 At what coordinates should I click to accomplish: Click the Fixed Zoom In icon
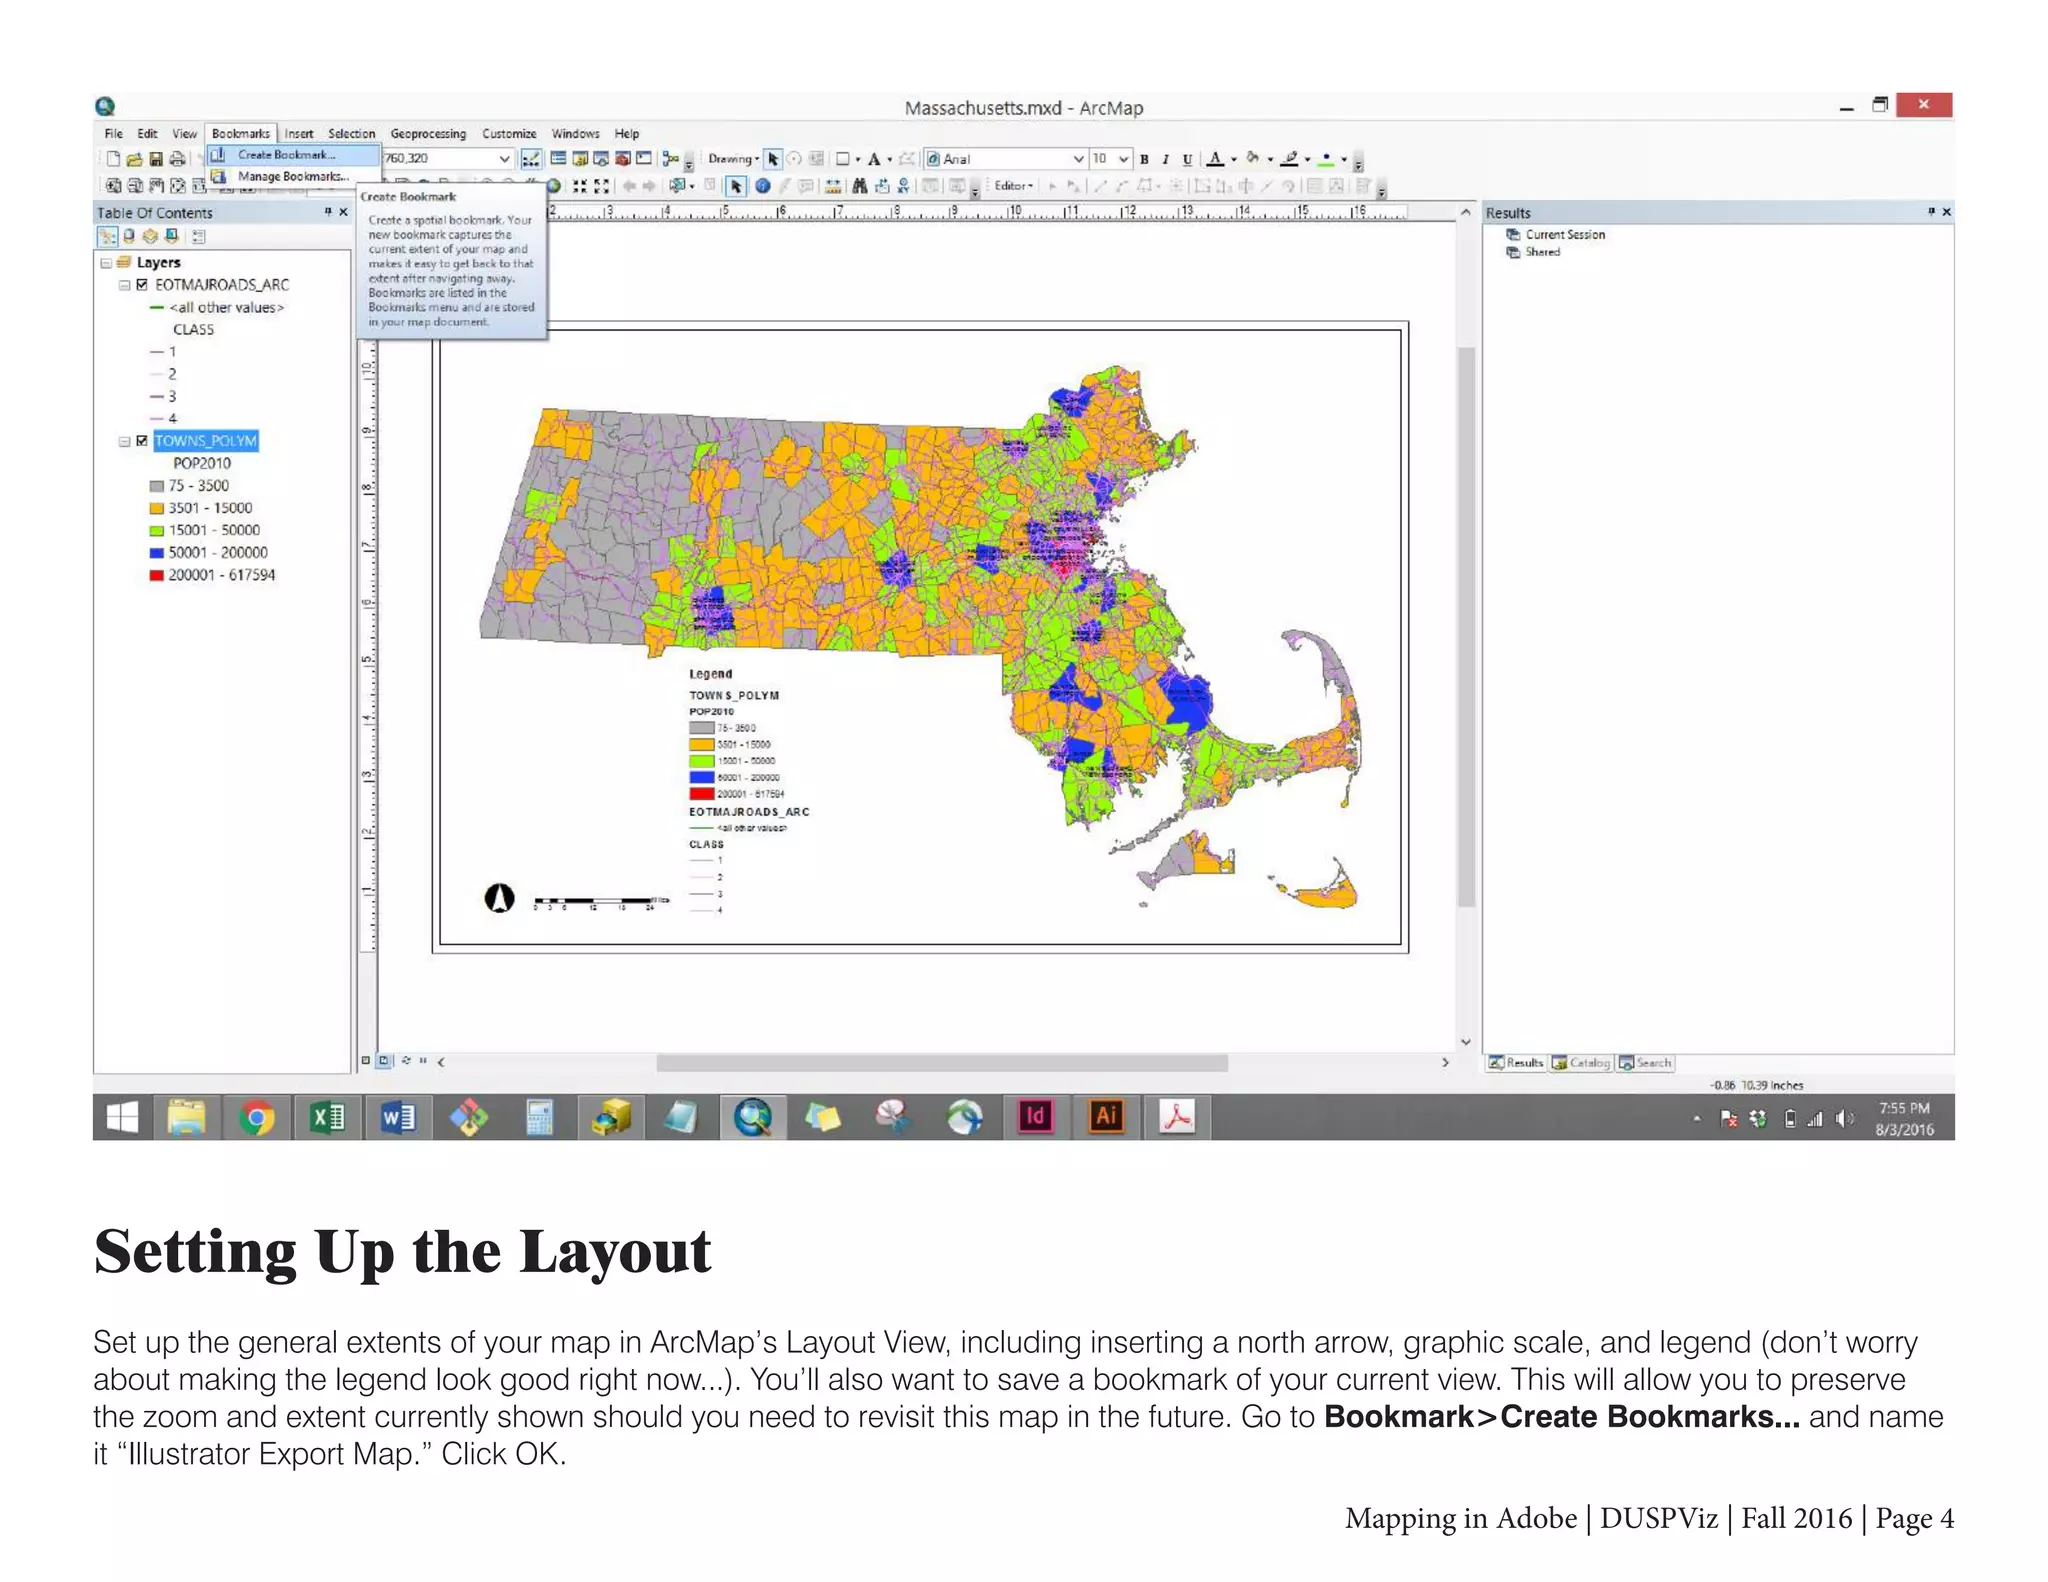[579, 186]
